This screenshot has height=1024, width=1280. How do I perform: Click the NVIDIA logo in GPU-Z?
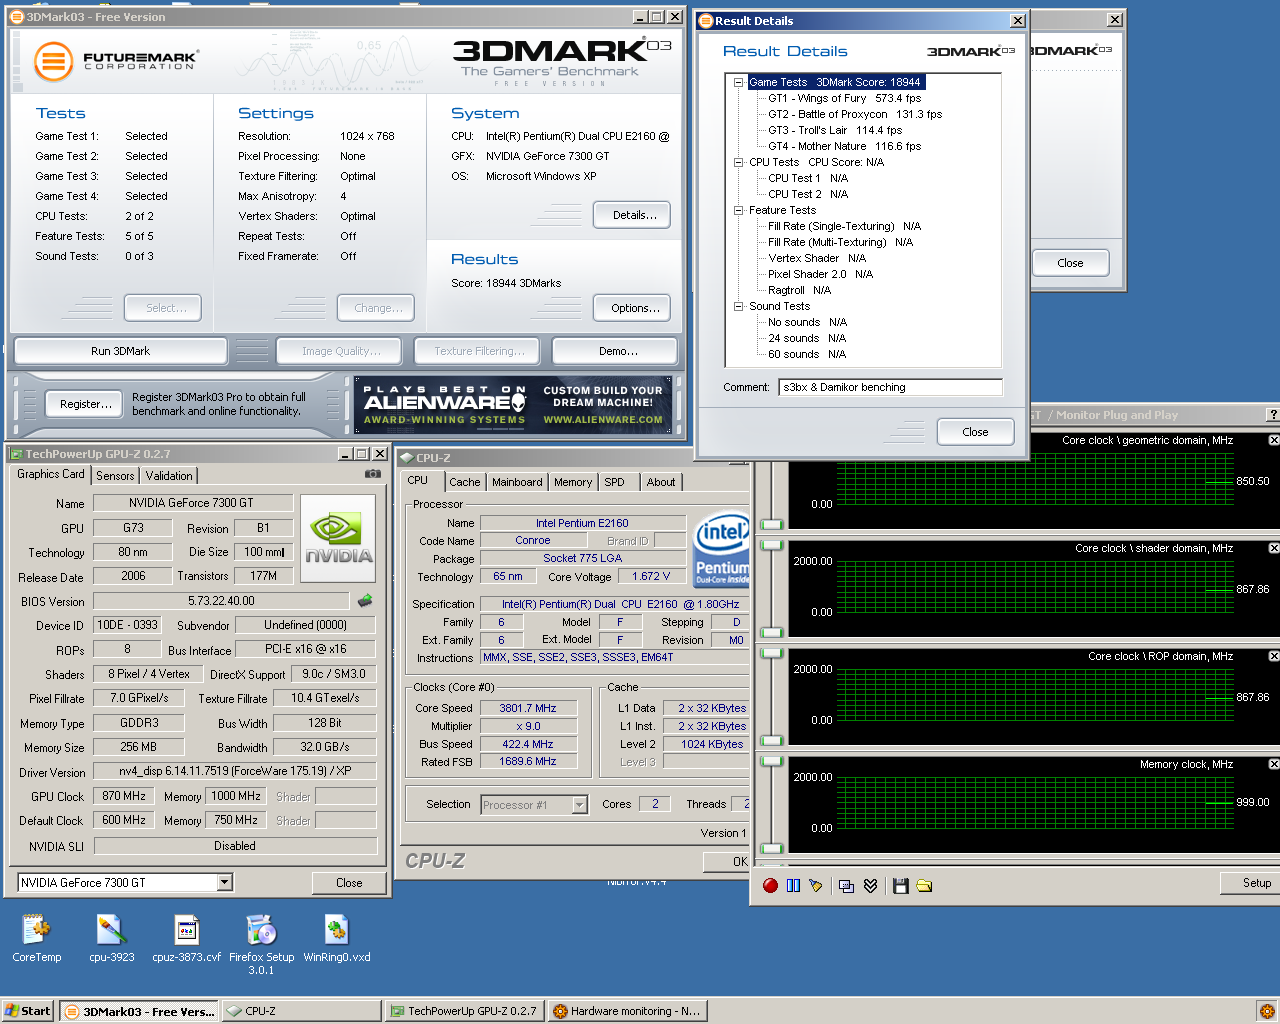click(338, 538)
